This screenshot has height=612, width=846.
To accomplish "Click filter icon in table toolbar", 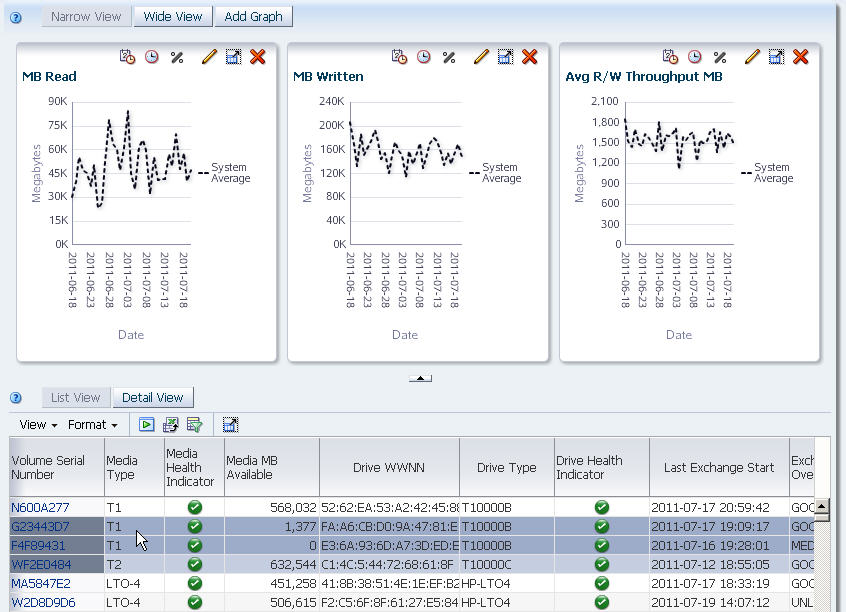I will tap(194, 425).
